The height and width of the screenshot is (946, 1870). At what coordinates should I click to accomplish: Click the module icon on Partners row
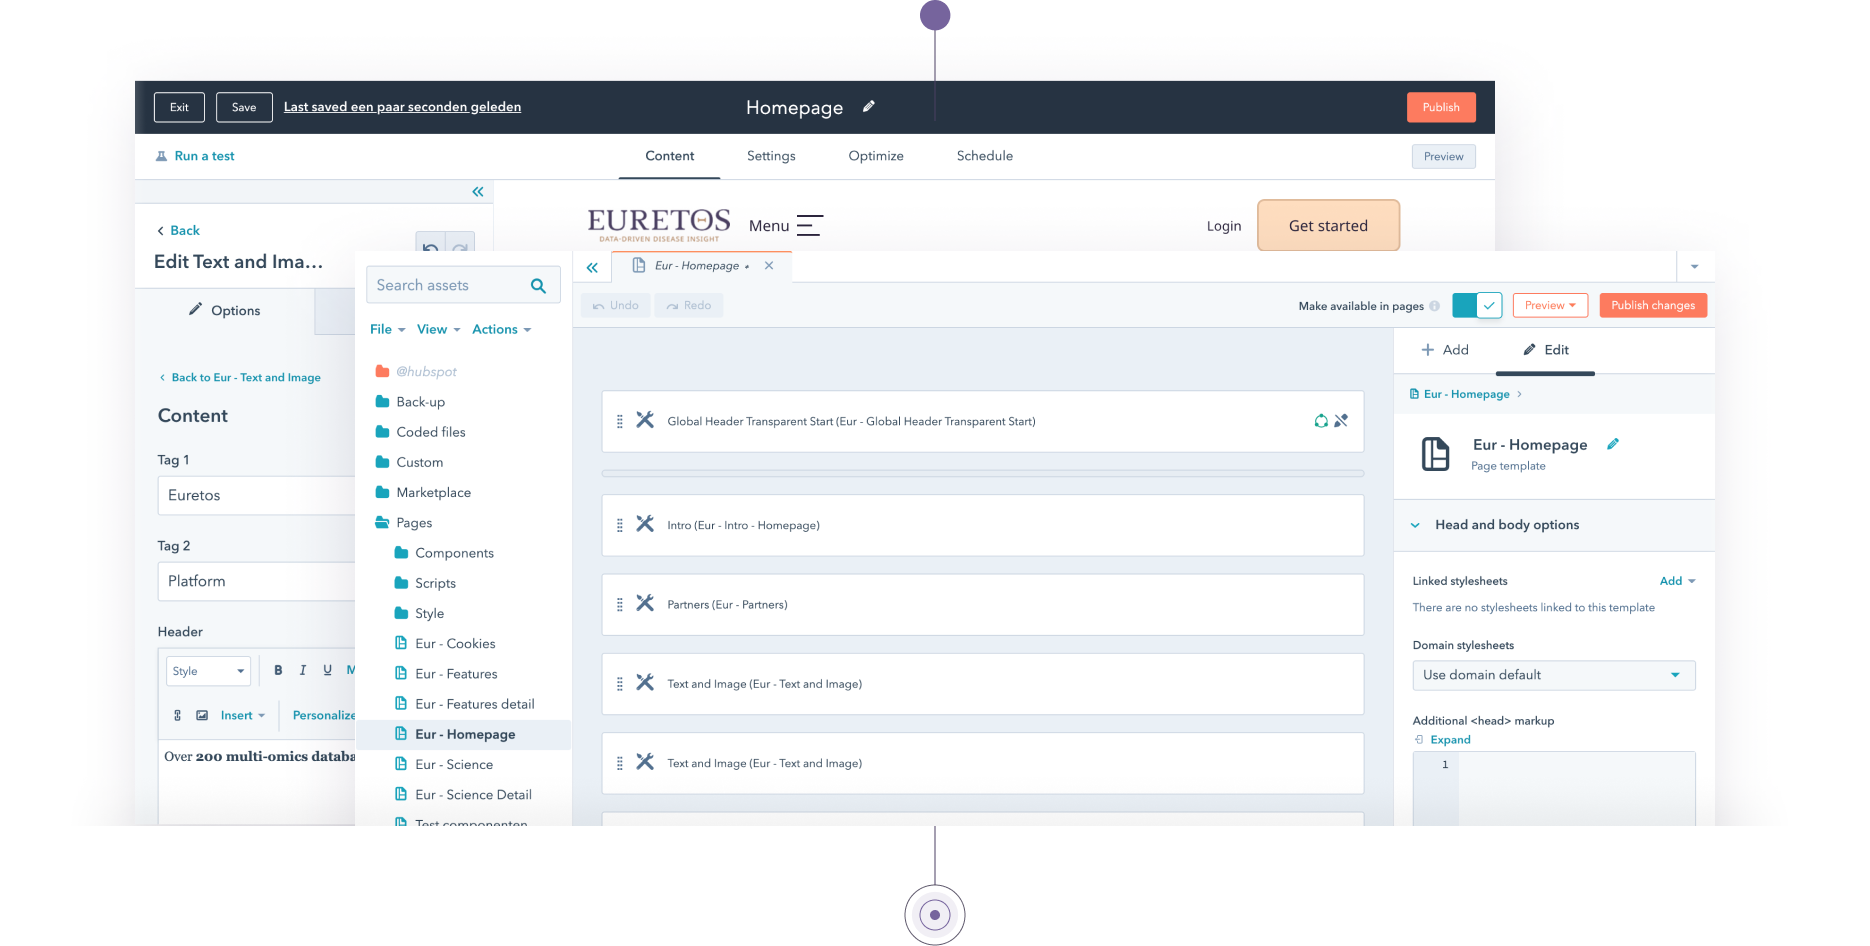tap(645, 603)
